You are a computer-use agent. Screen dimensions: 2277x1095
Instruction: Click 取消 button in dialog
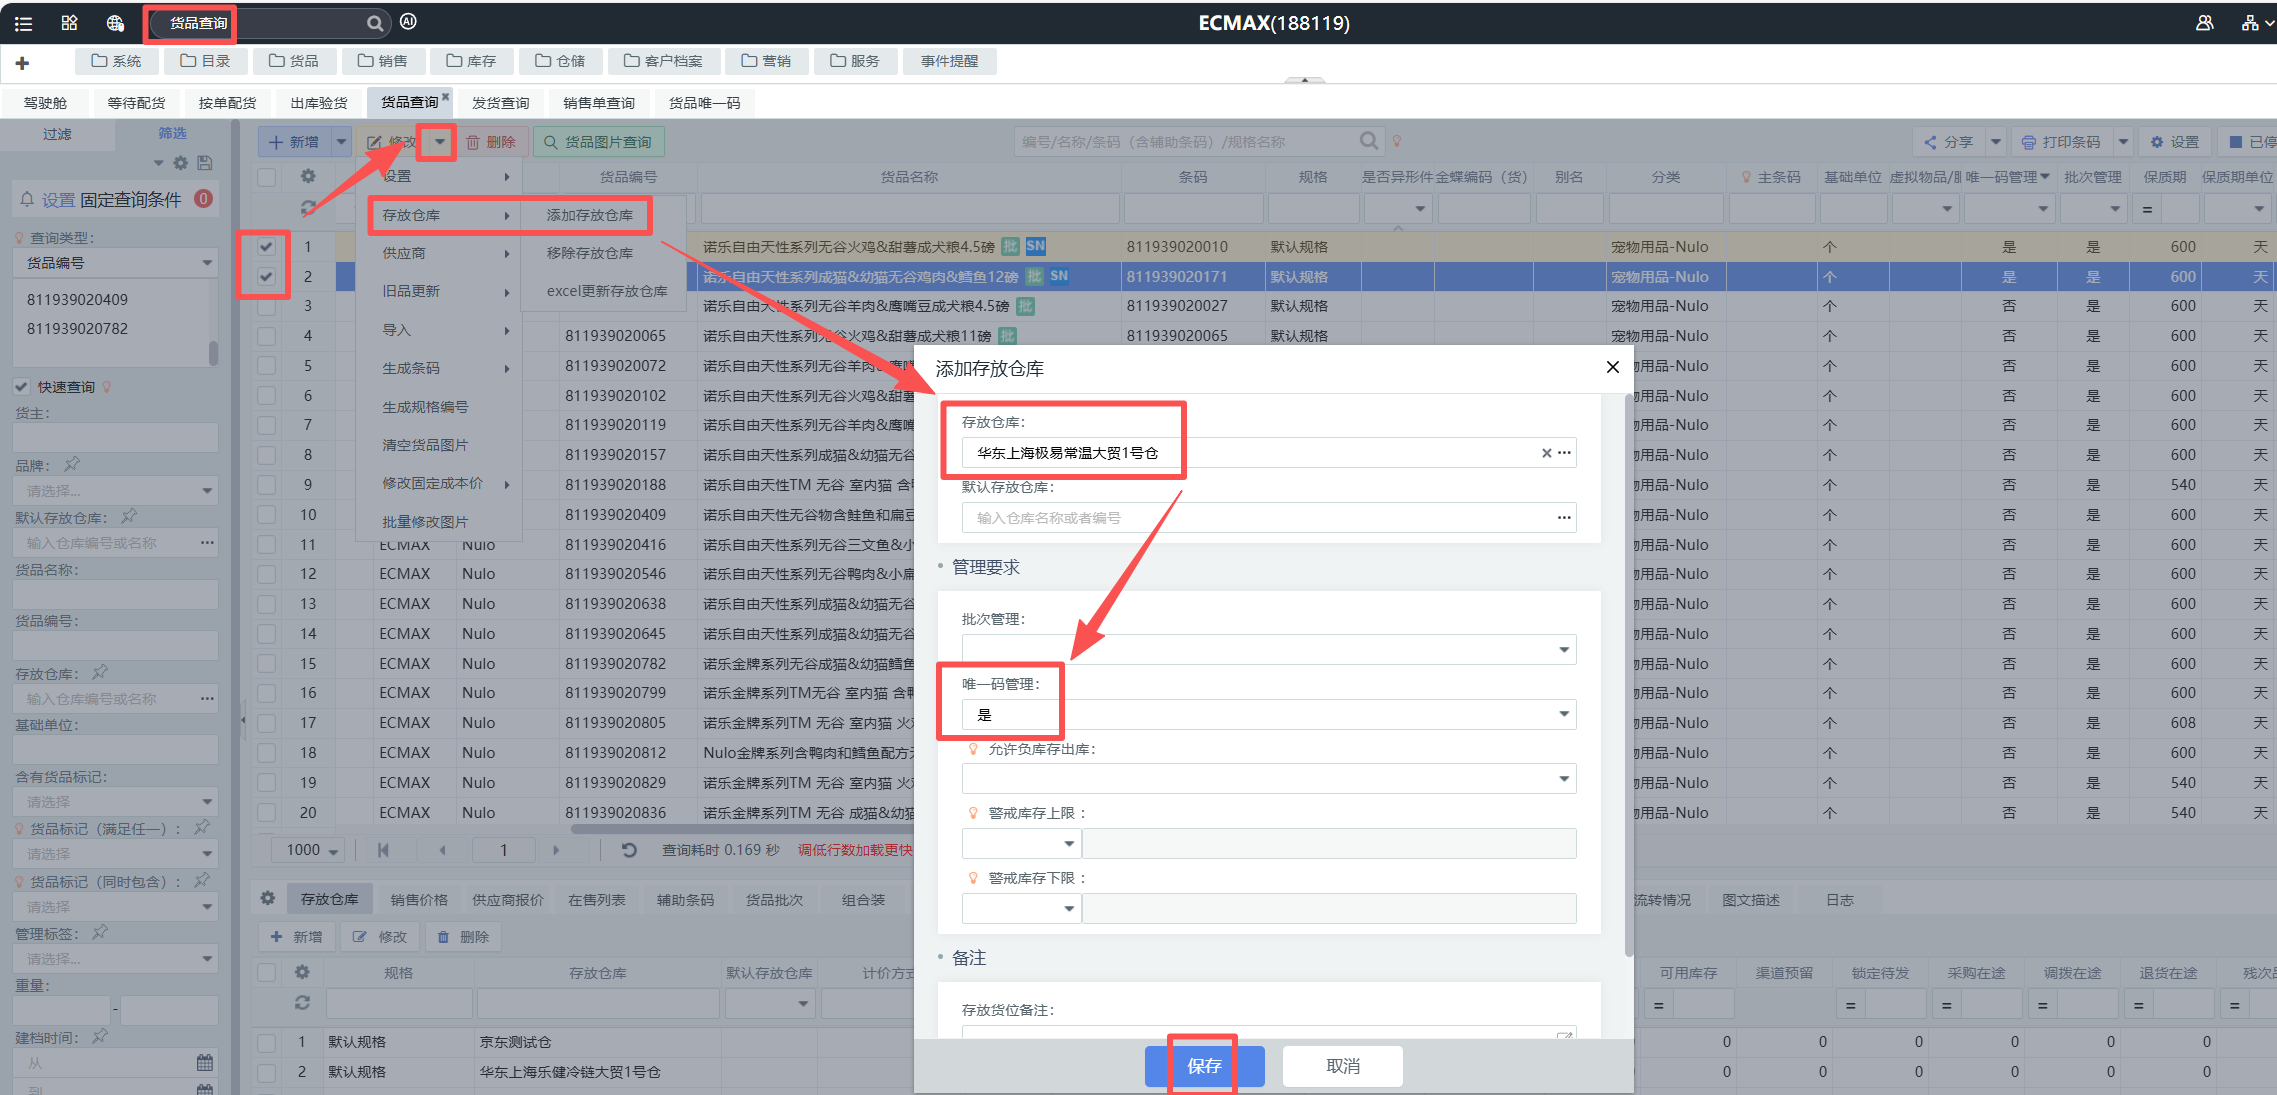tap(1342, 1066)
